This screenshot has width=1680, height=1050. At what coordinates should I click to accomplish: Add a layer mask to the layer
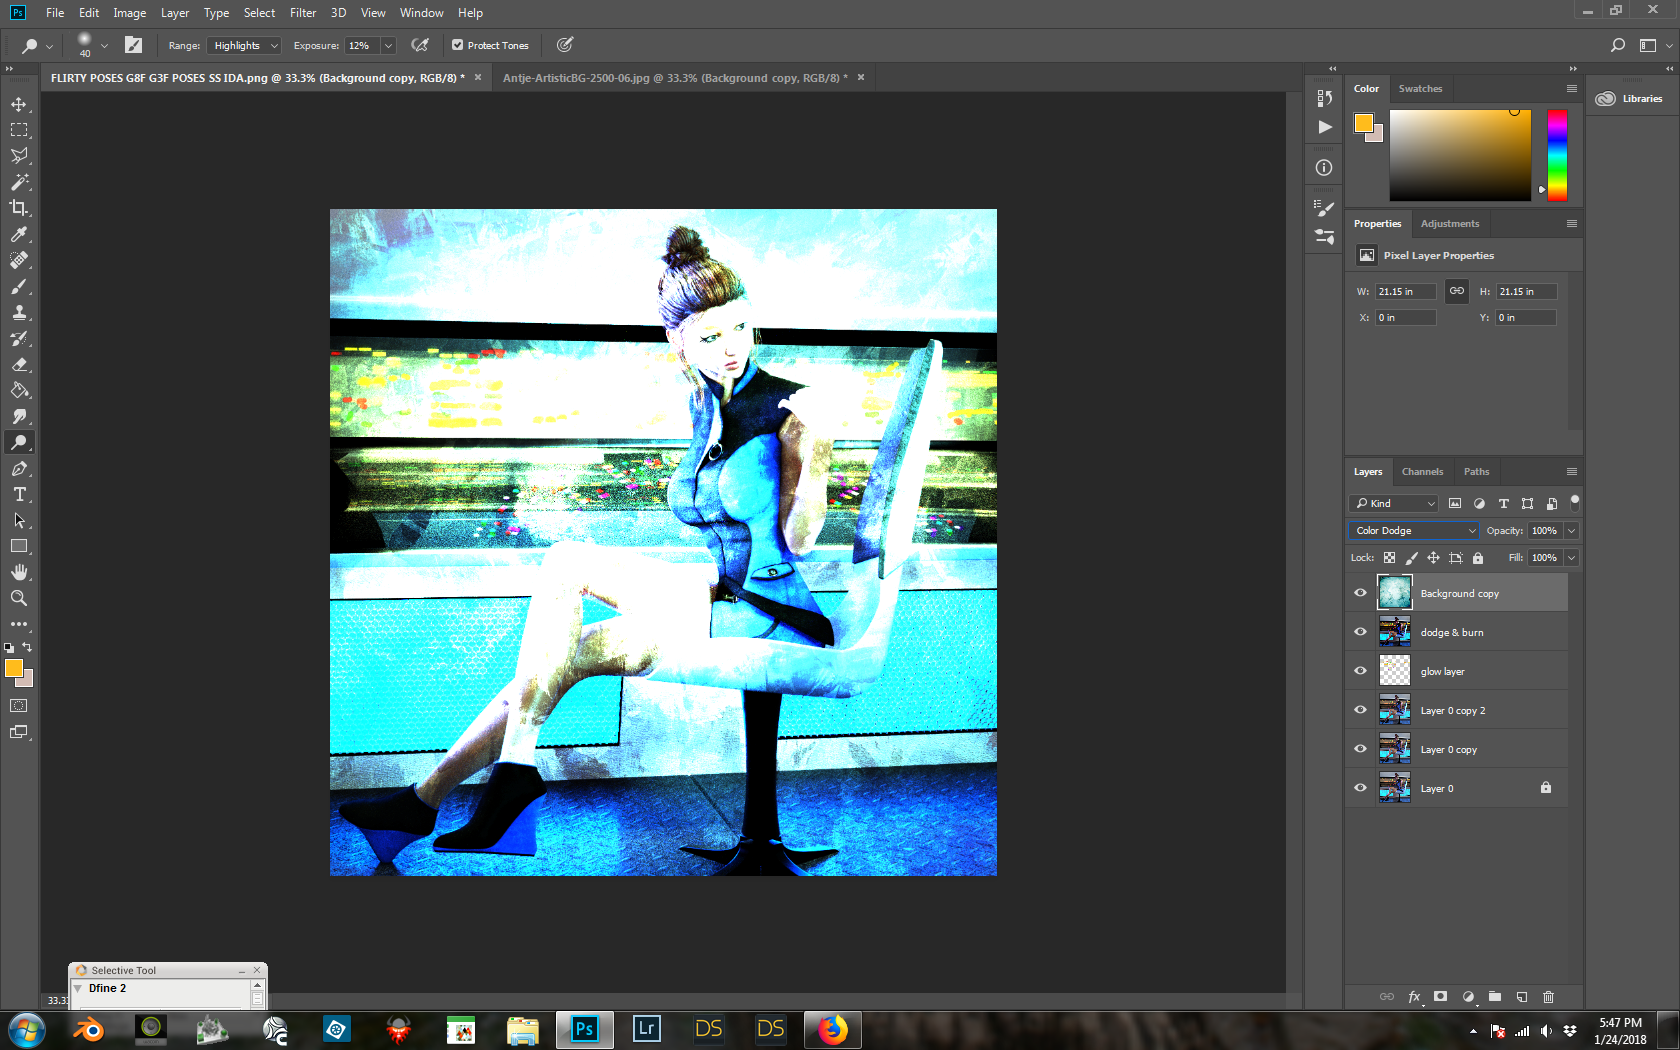coord(1440,997)
